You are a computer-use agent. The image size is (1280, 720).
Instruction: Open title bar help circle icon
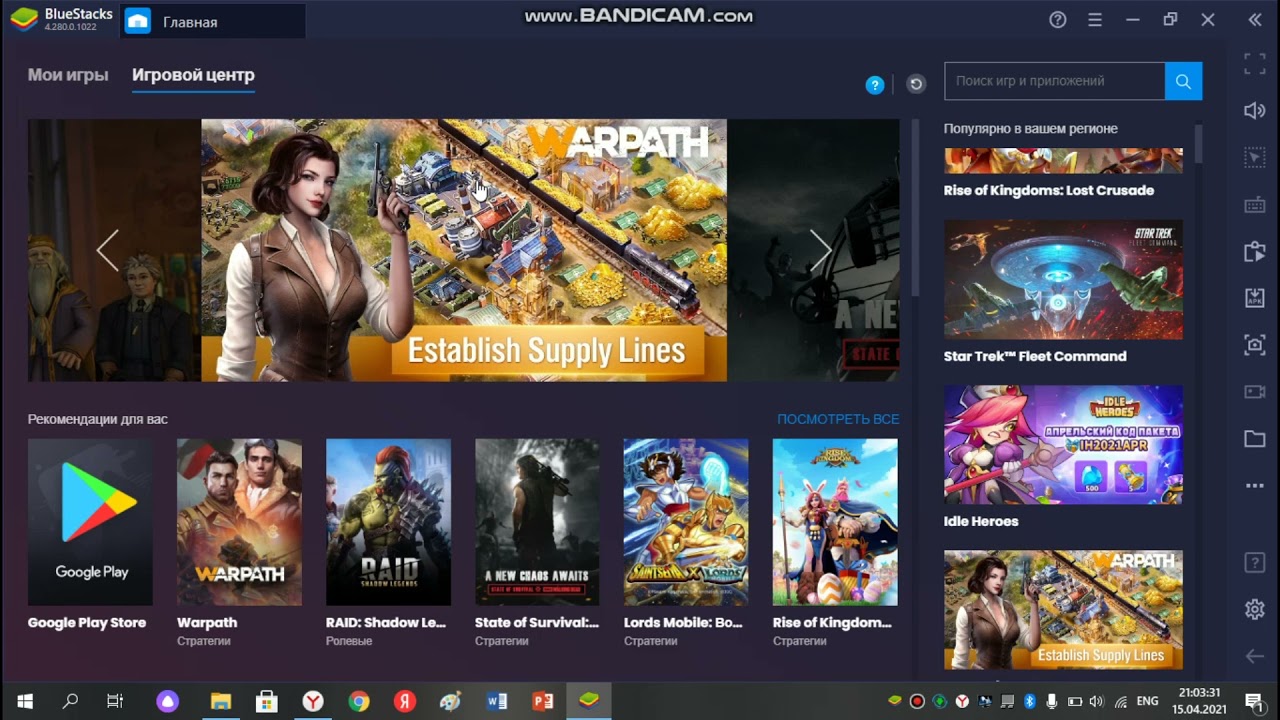tap(1058, 20)
